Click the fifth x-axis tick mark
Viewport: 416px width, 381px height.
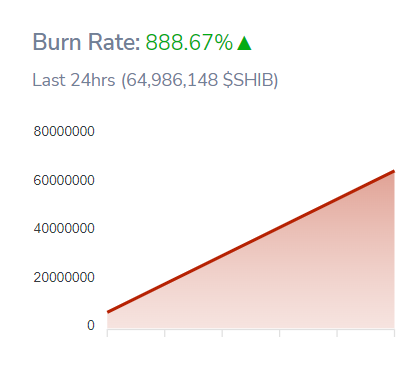(x=337, y=333)
